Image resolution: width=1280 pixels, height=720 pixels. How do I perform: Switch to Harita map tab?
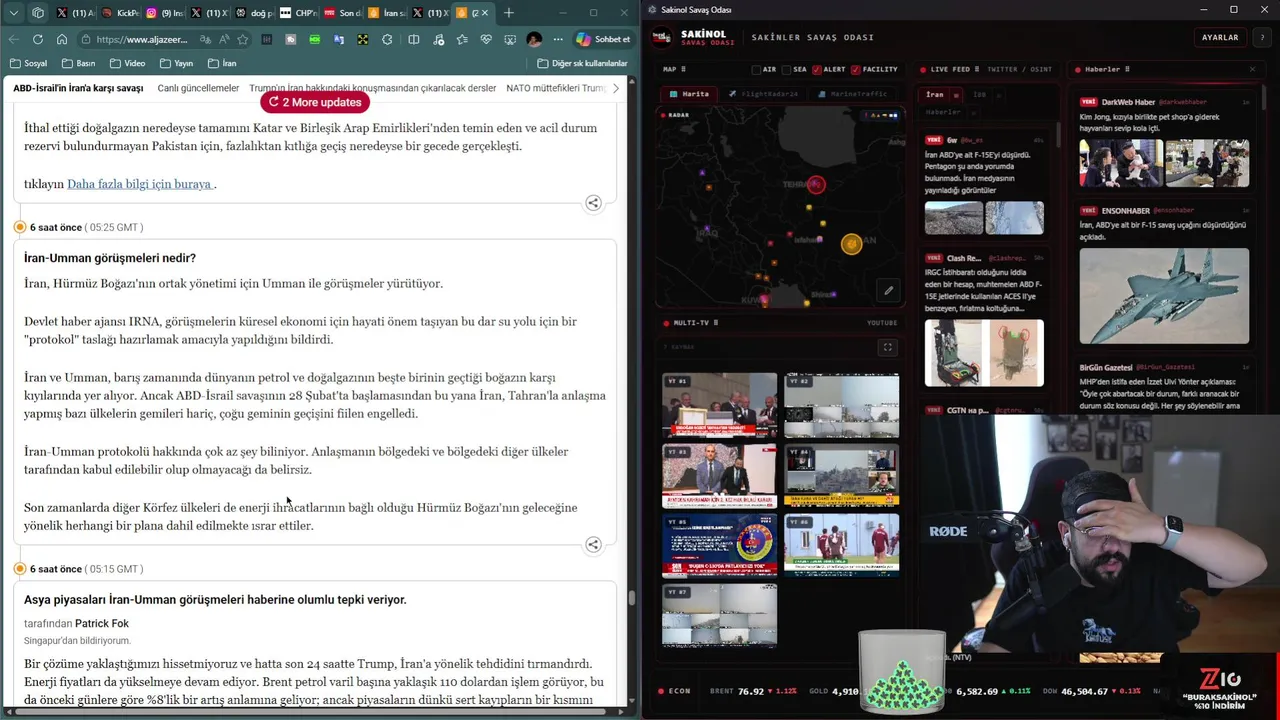688,94
